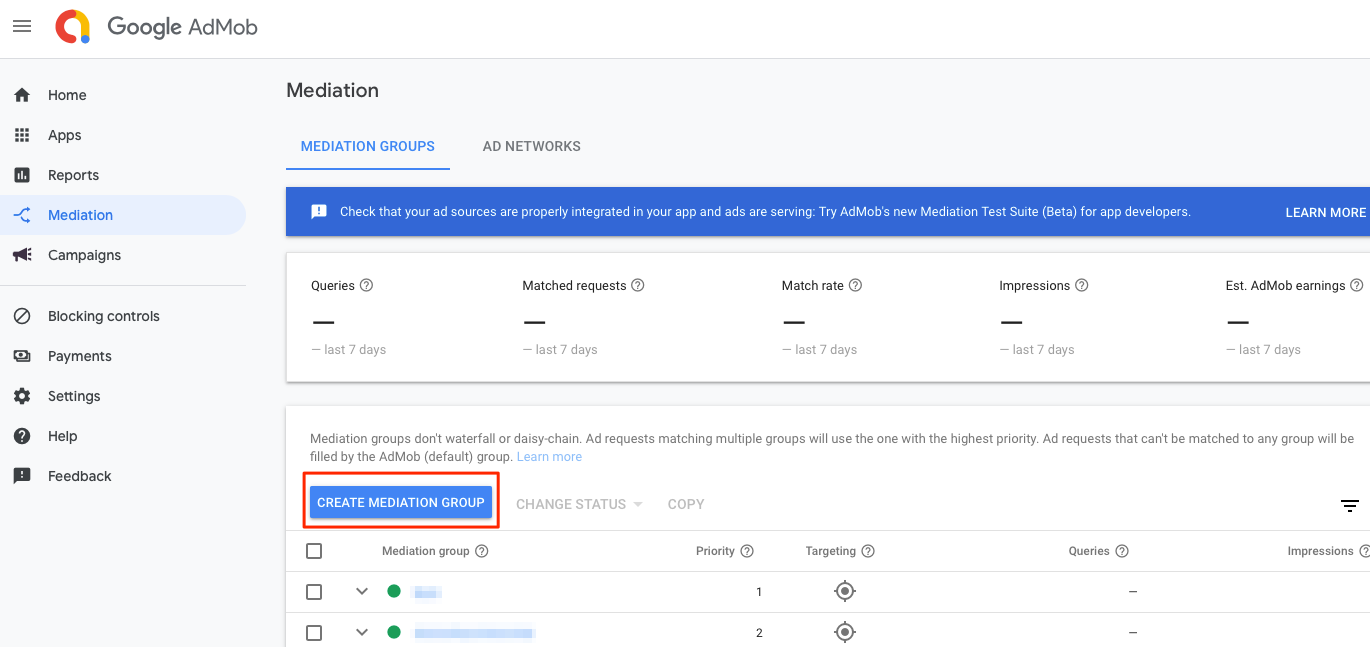The height and width of the screenshot is (647, 1370).
Task: Click the Google AdMob logo
Action: click(157, 27)
